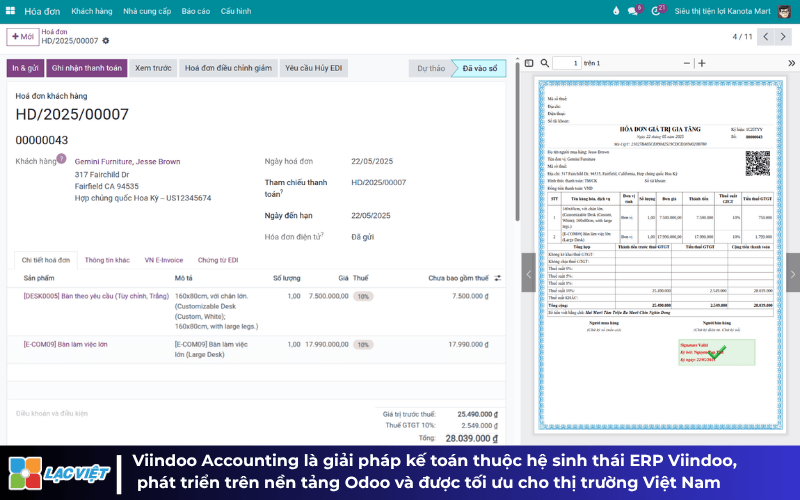Open PDF viewer more tools chevrons
This screenshot has height=500, width=800.
791,63
